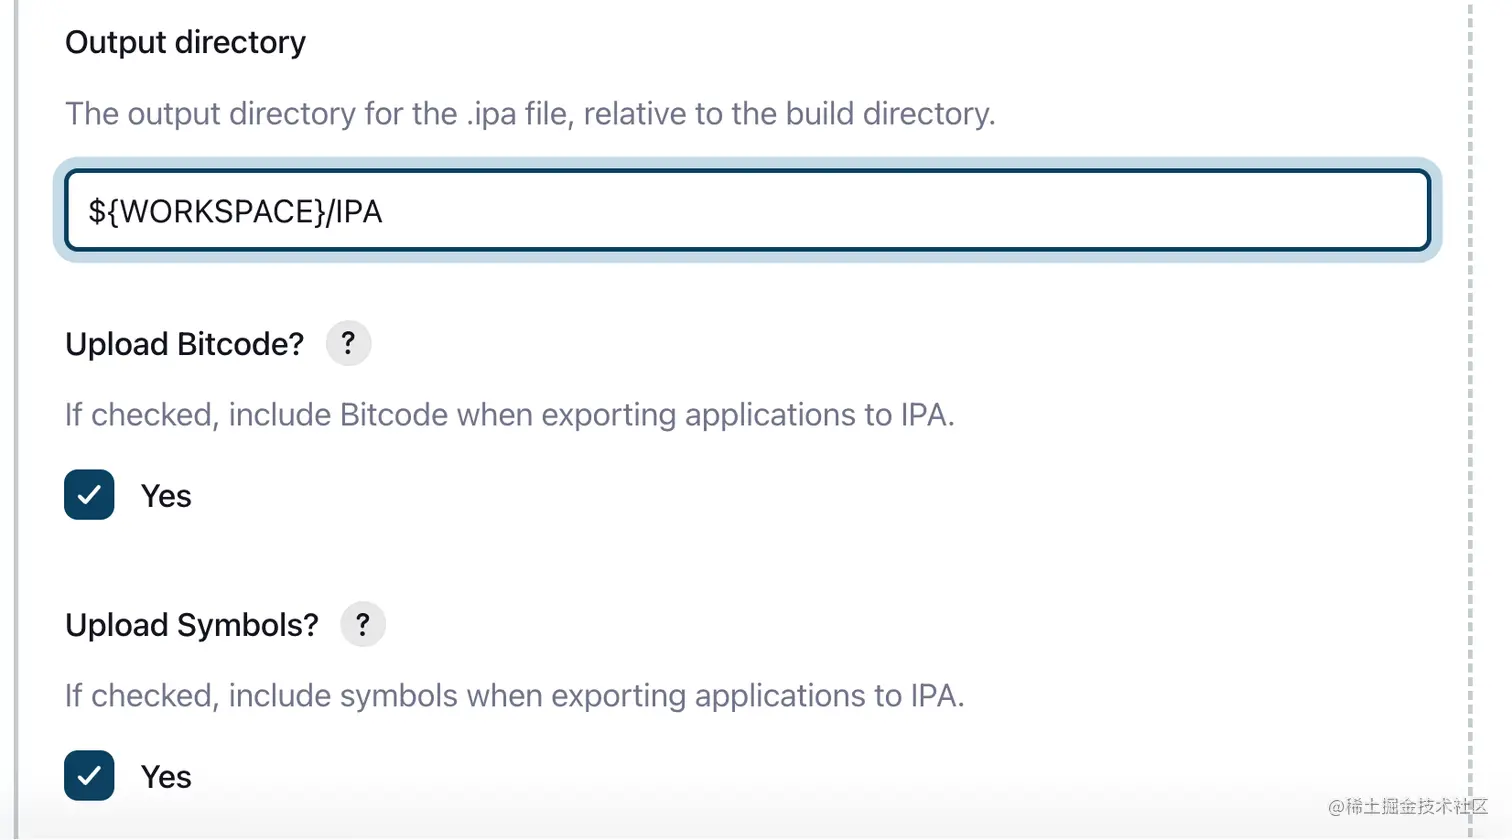
Task: Click the Upload Bitcode? heading text
Action: (x=184, y=344)
